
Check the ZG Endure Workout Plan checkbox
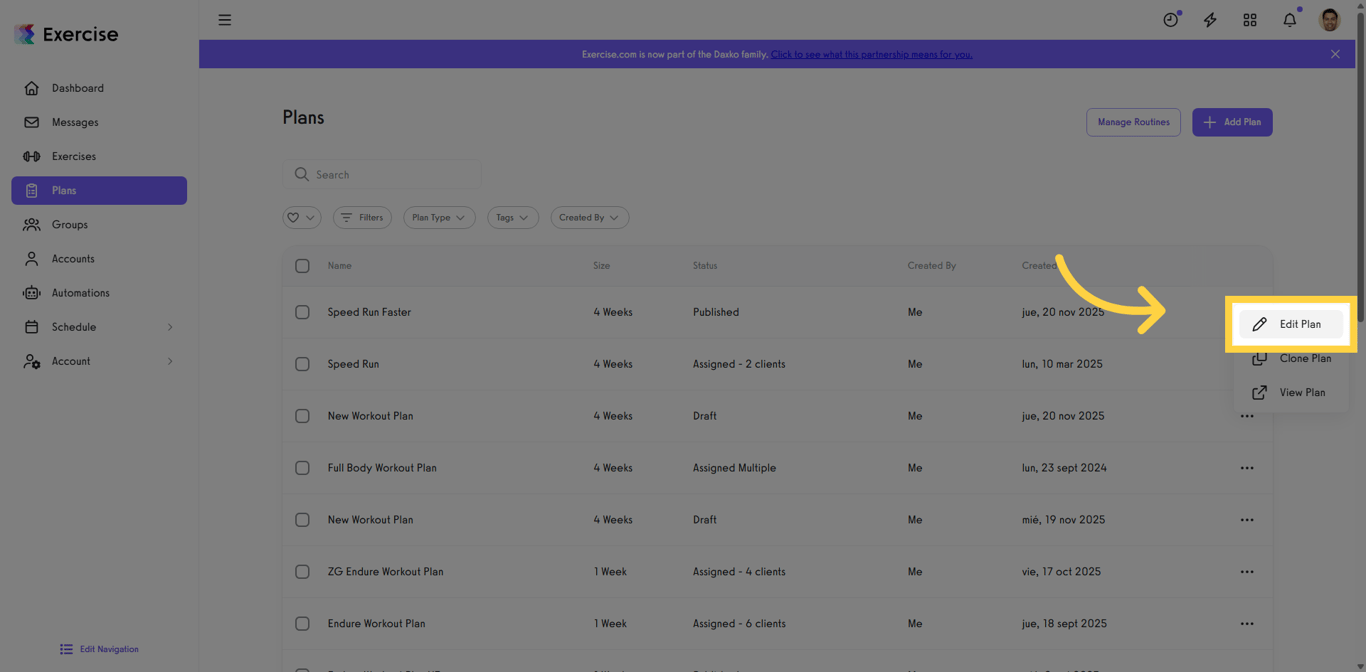pos(302,572)
